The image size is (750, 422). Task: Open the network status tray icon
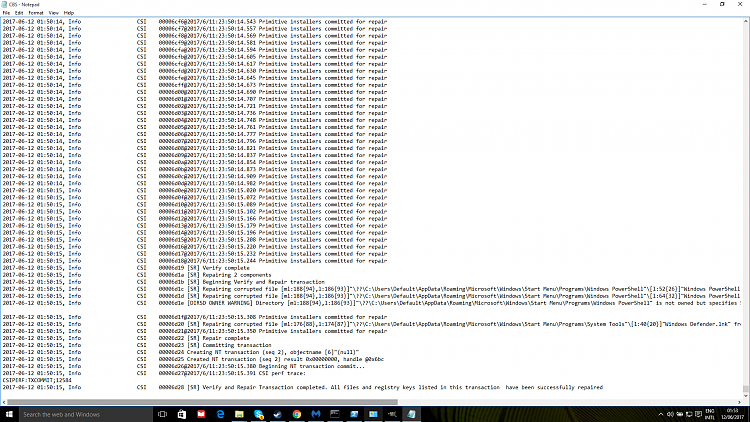[689, 414]
